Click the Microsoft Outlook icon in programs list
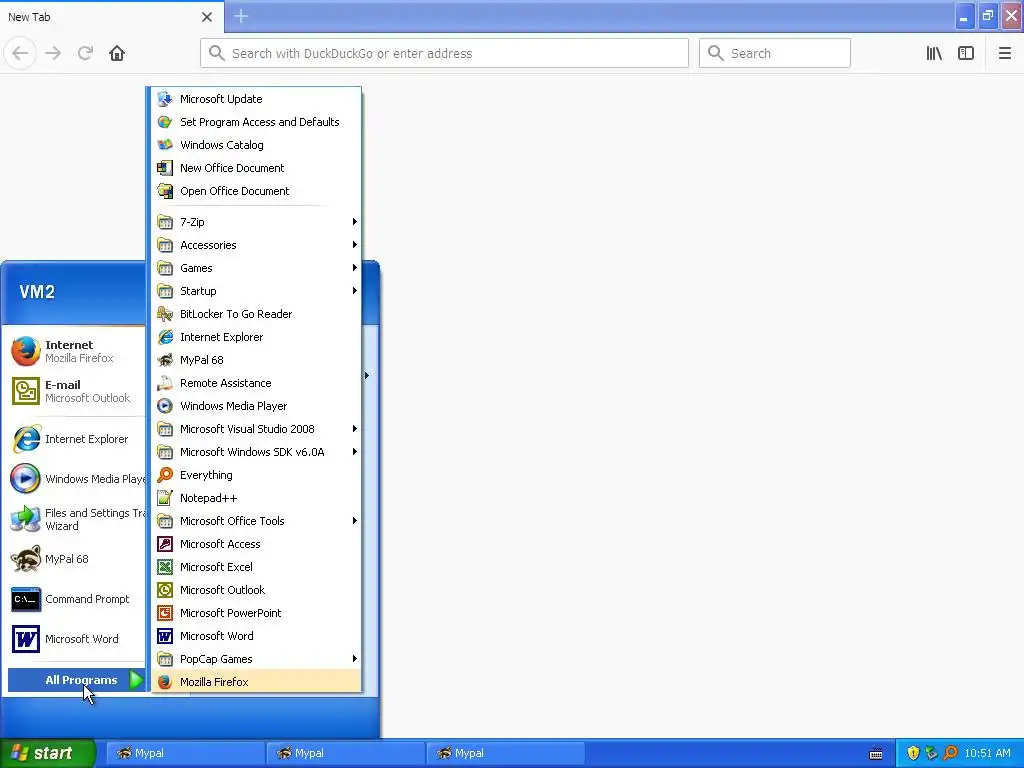1024x768 pixels. [165, 590]
